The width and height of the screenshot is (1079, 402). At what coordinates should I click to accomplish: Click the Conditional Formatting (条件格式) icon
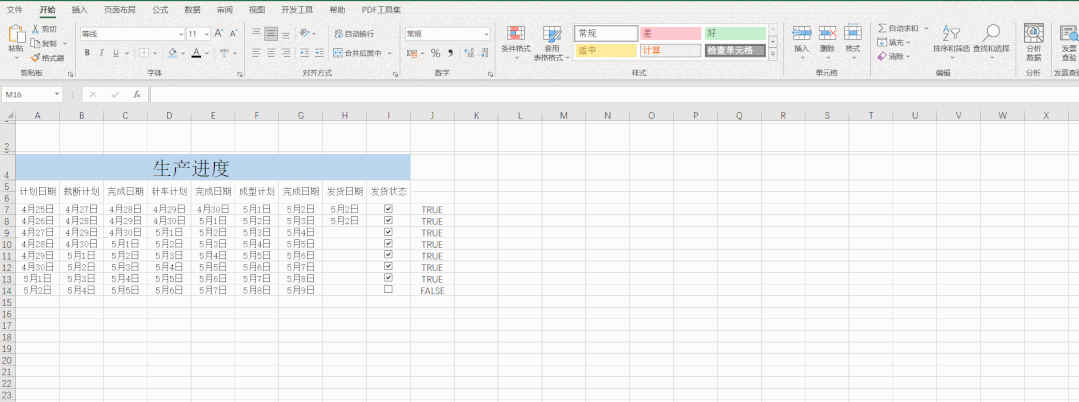[x=516, y=34]
